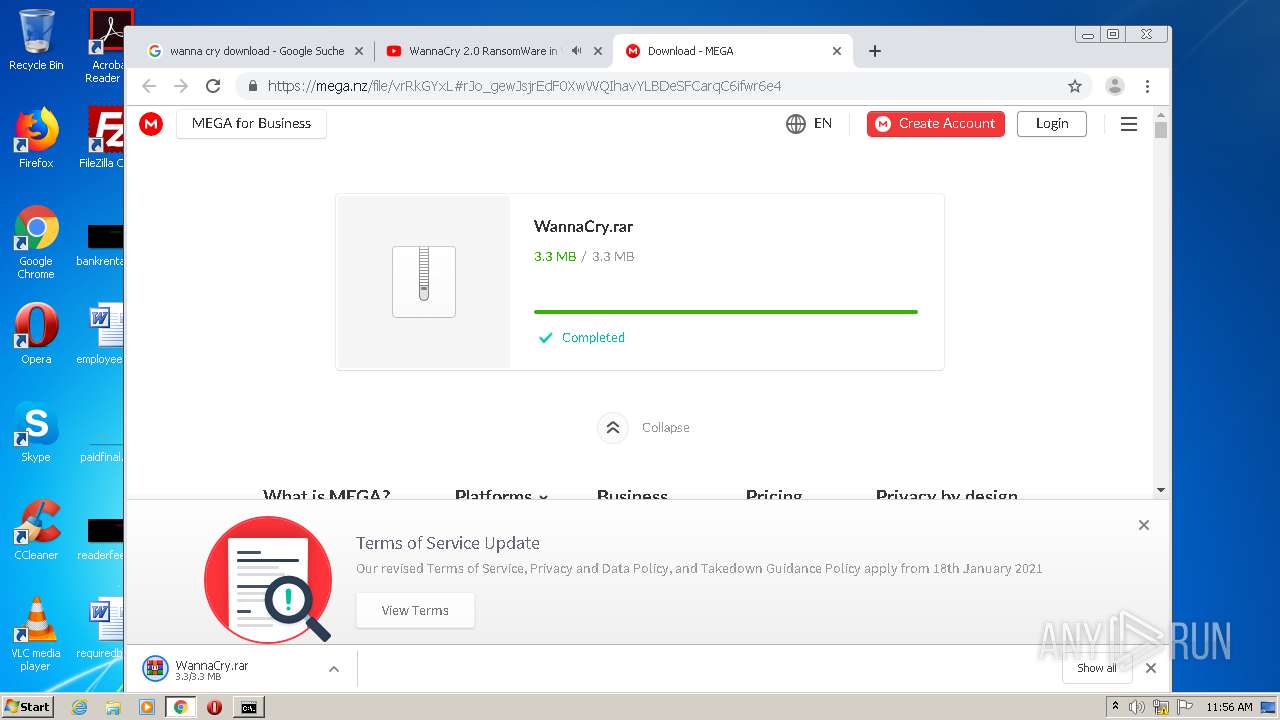Open VLC media player shortcut

pyautogui.click(x=36, y=634)
